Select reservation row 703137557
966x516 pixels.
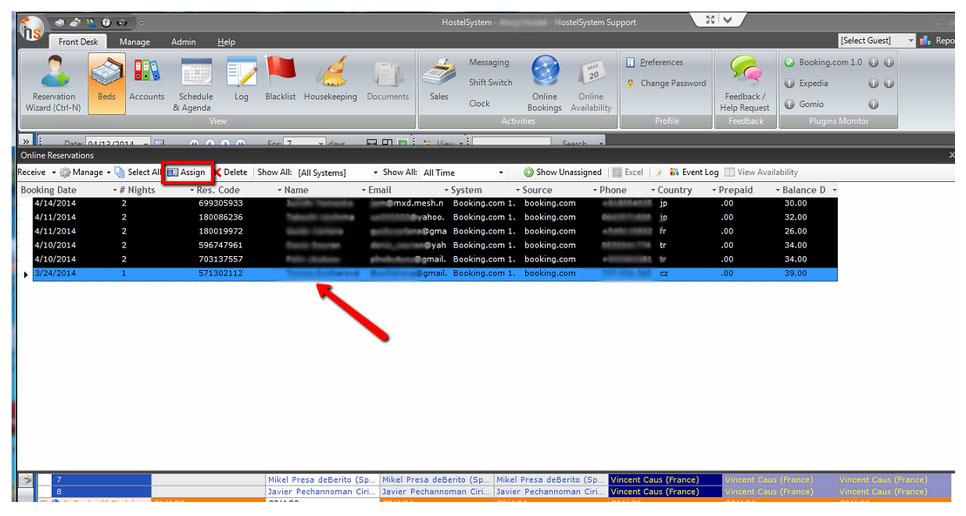435,259
